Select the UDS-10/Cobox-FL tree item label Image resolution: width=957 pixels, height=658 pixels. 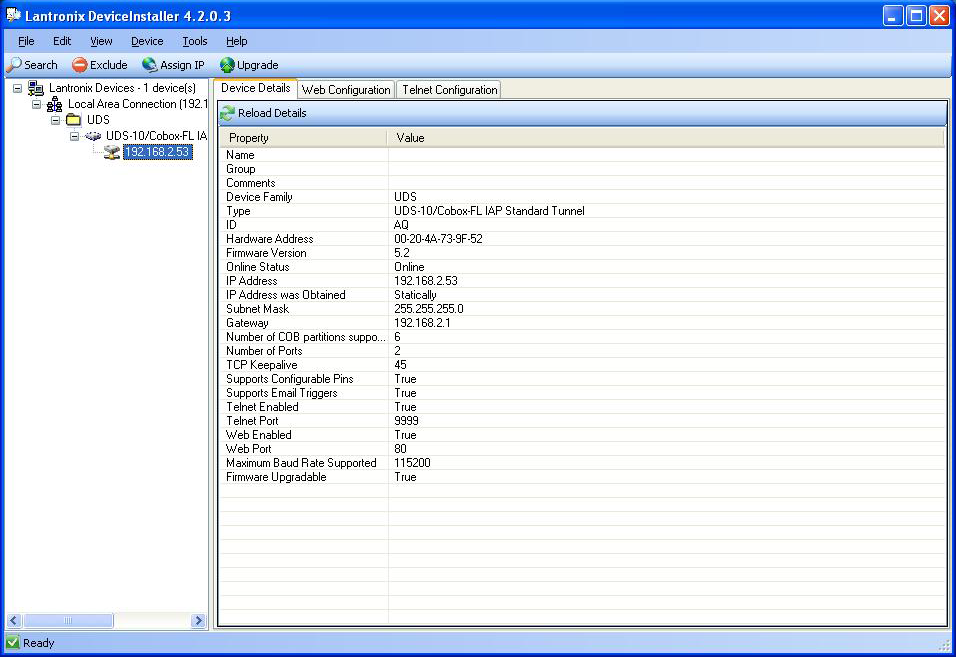tap(156, 136)
